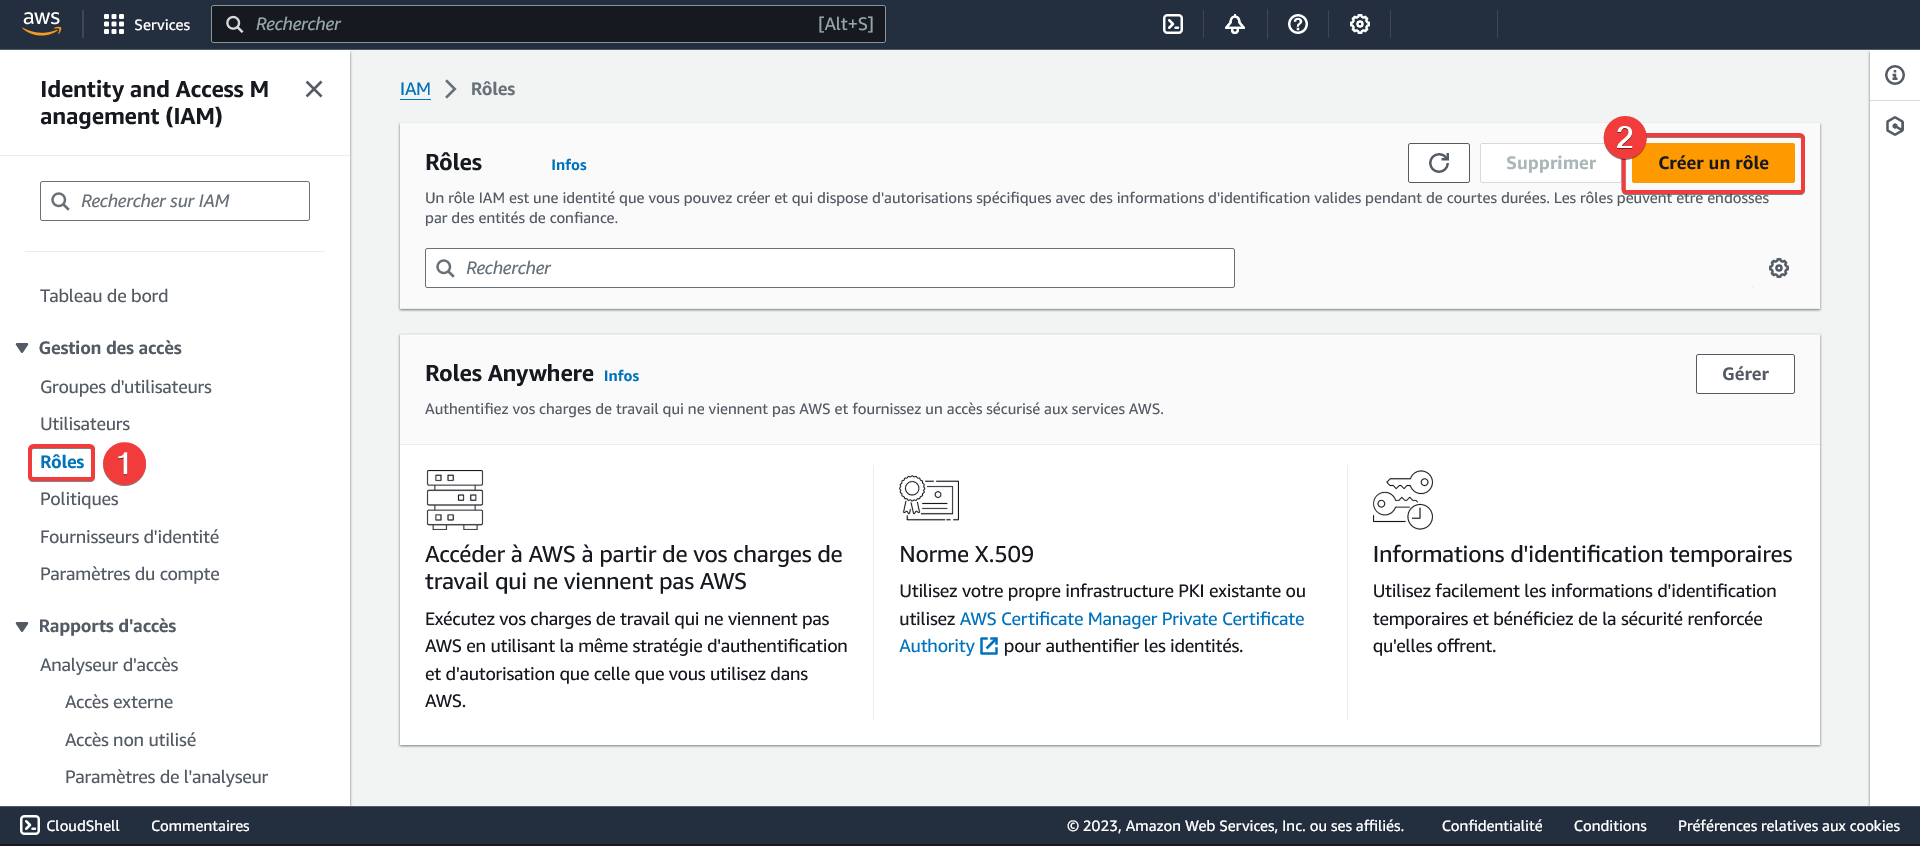Click Créer un rôle button
1920x846 pixels.
click(x=1713, y=163)
